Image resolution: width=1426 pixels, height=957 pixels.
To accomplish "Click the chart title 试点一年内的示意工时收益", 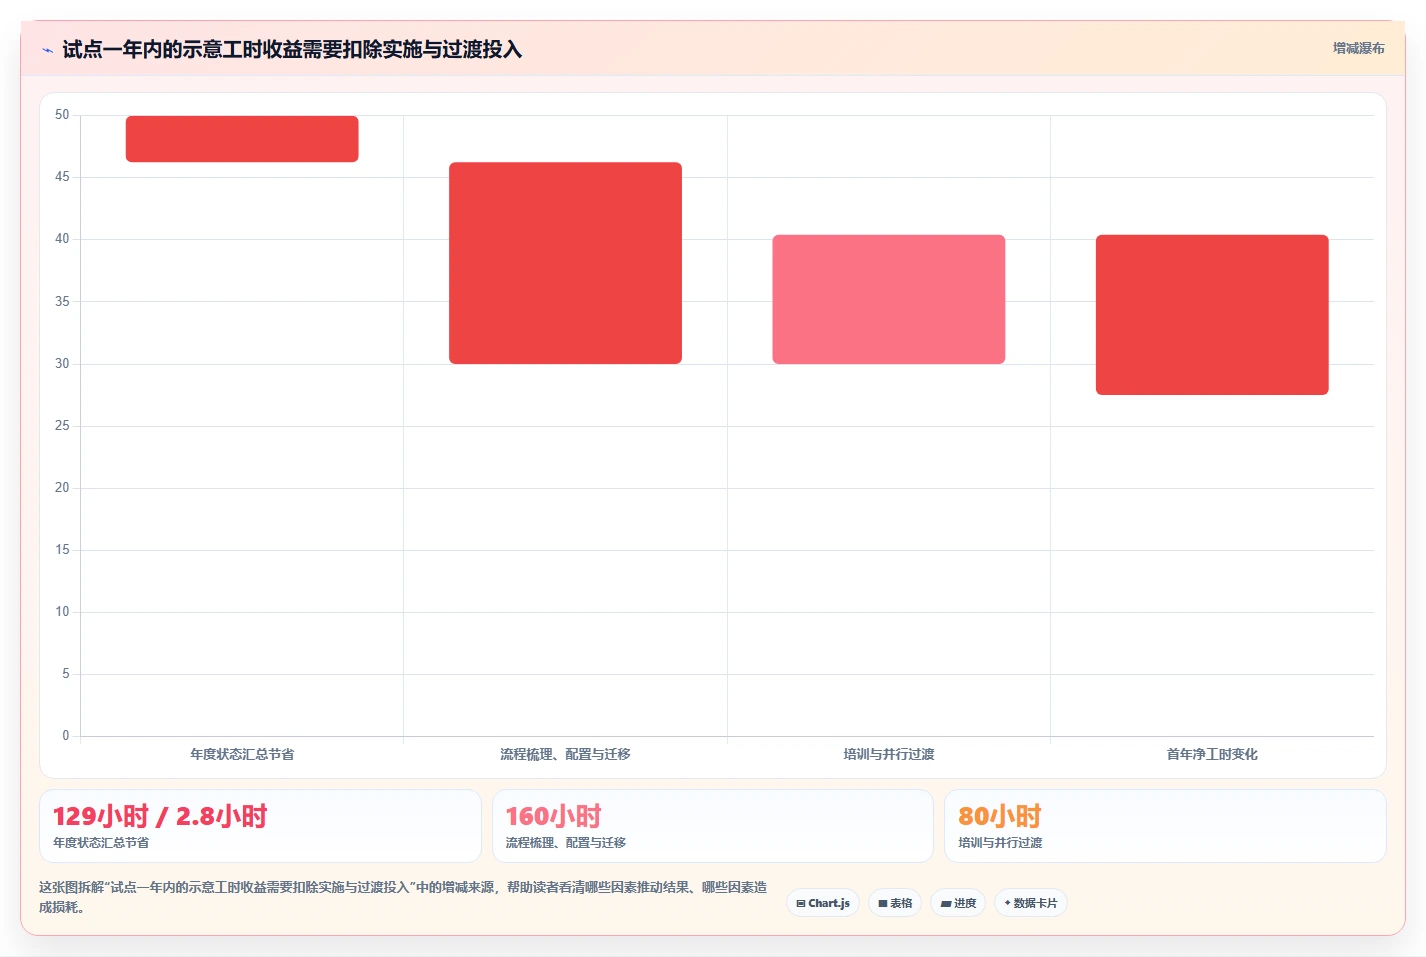I will pyautogui.click(x=292, y=49).
